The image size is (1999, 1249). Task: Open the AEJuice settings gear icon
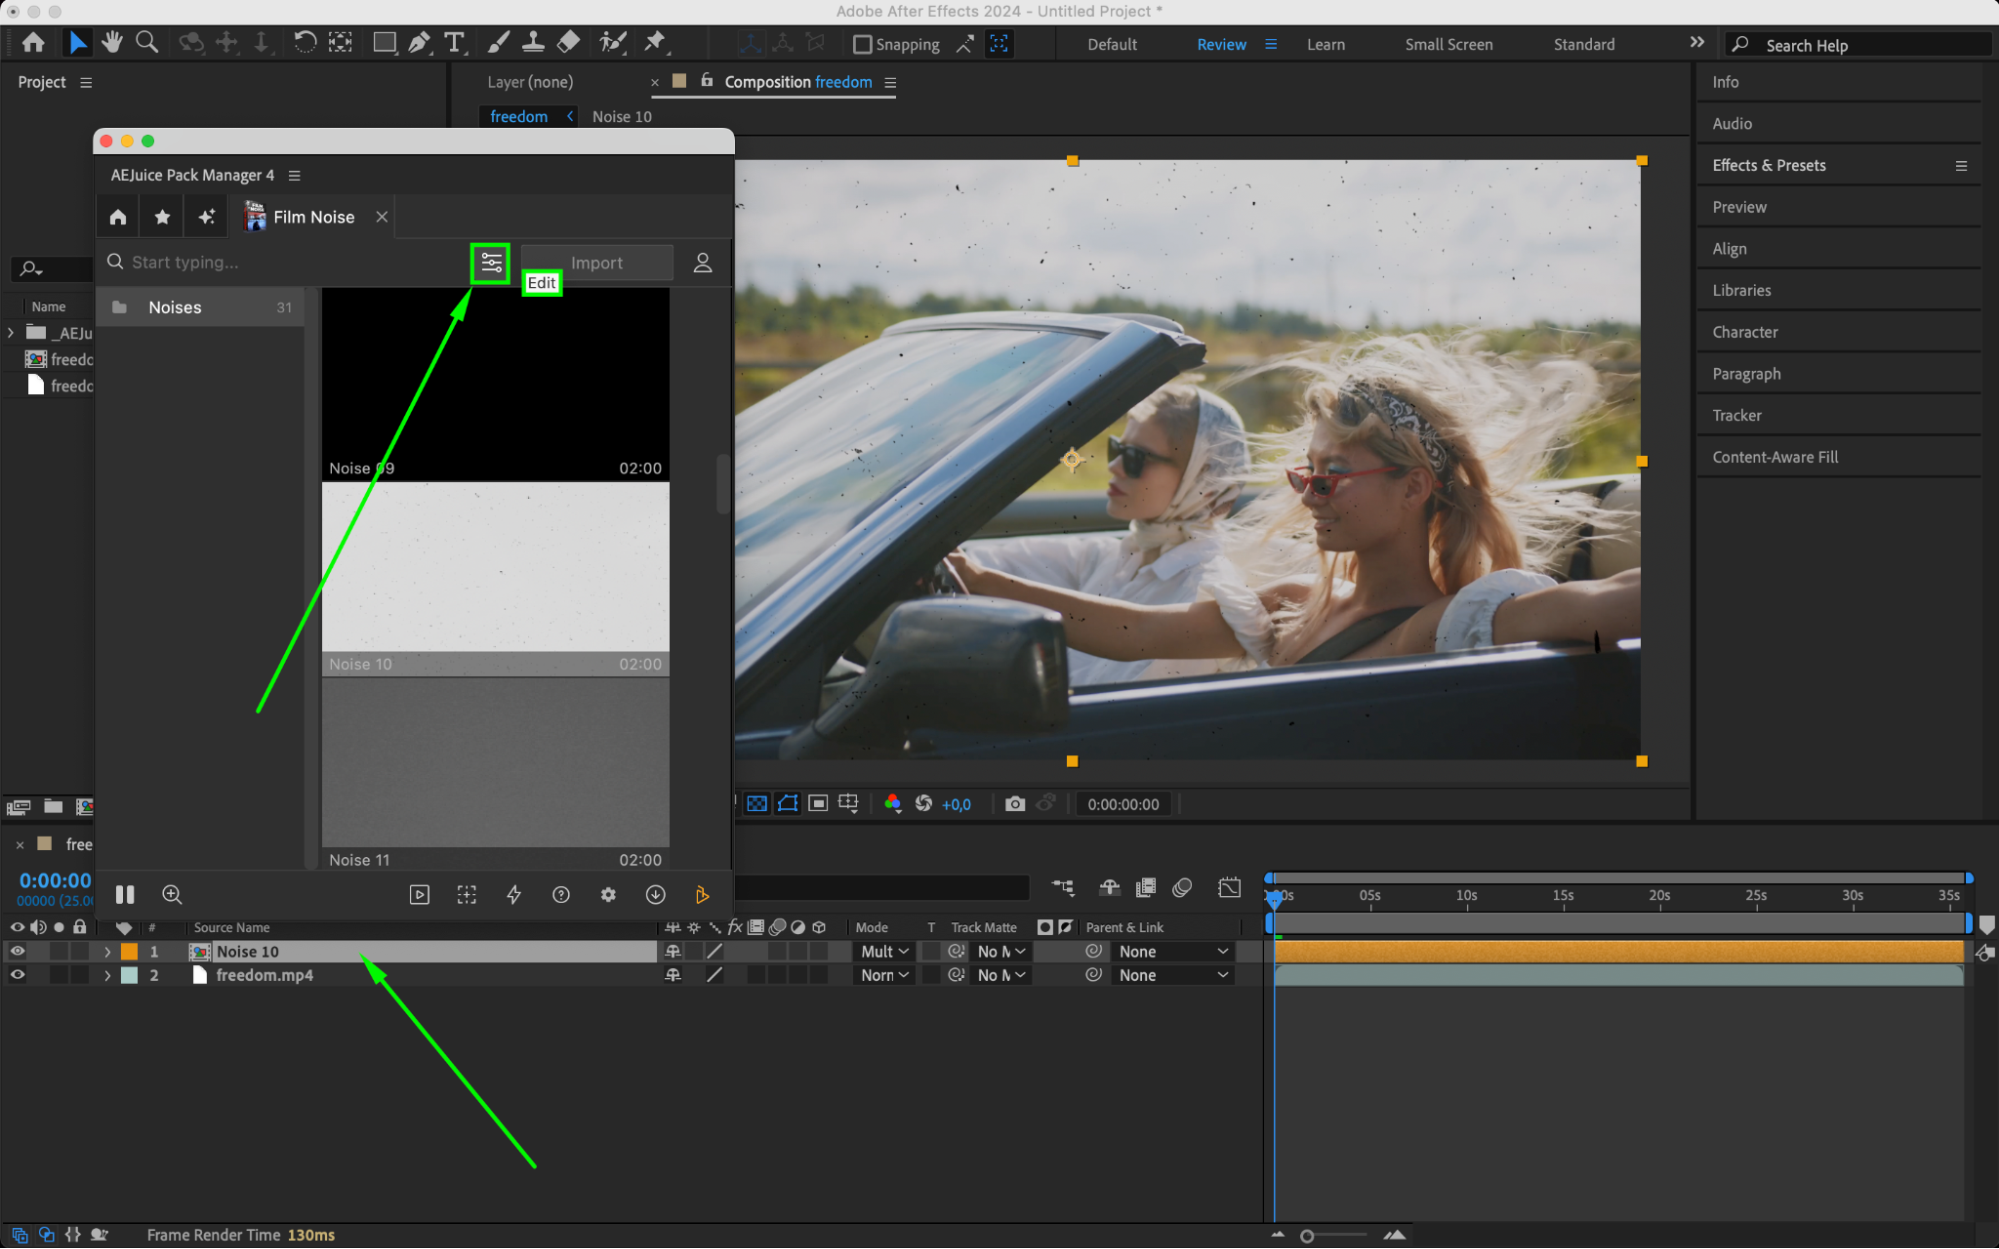tap(608, 895)
